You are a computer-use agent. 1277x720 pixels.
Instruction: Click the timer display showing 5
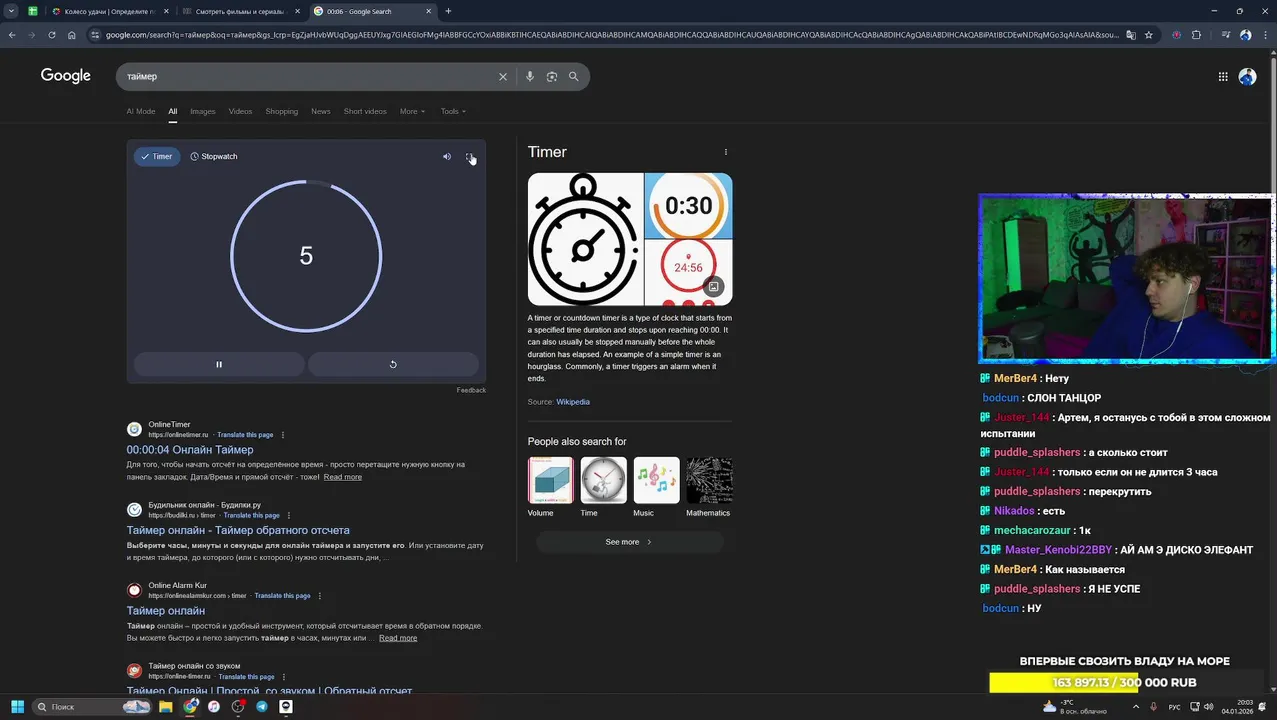coord(306,255)
